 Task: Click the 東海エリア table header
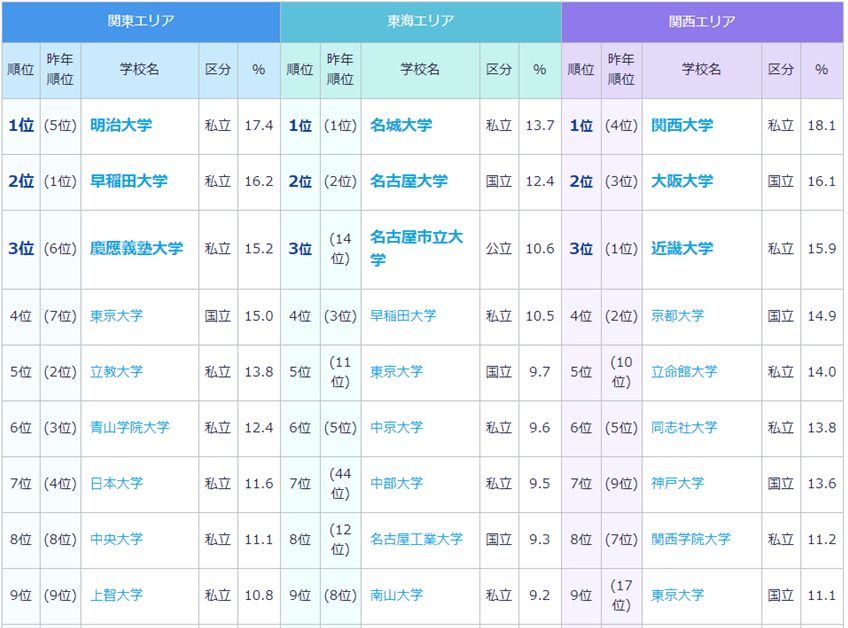pos(421,22)
